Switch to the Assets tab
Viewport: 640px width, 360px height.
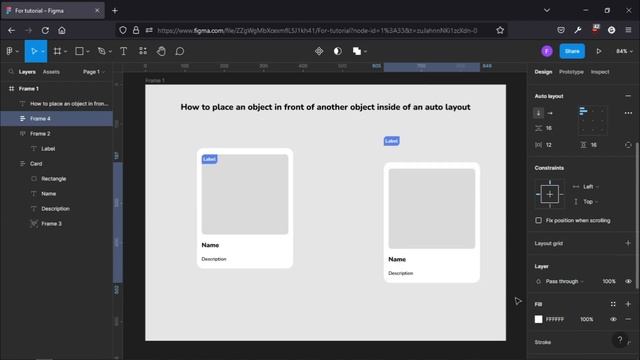(x=51, y=72)
